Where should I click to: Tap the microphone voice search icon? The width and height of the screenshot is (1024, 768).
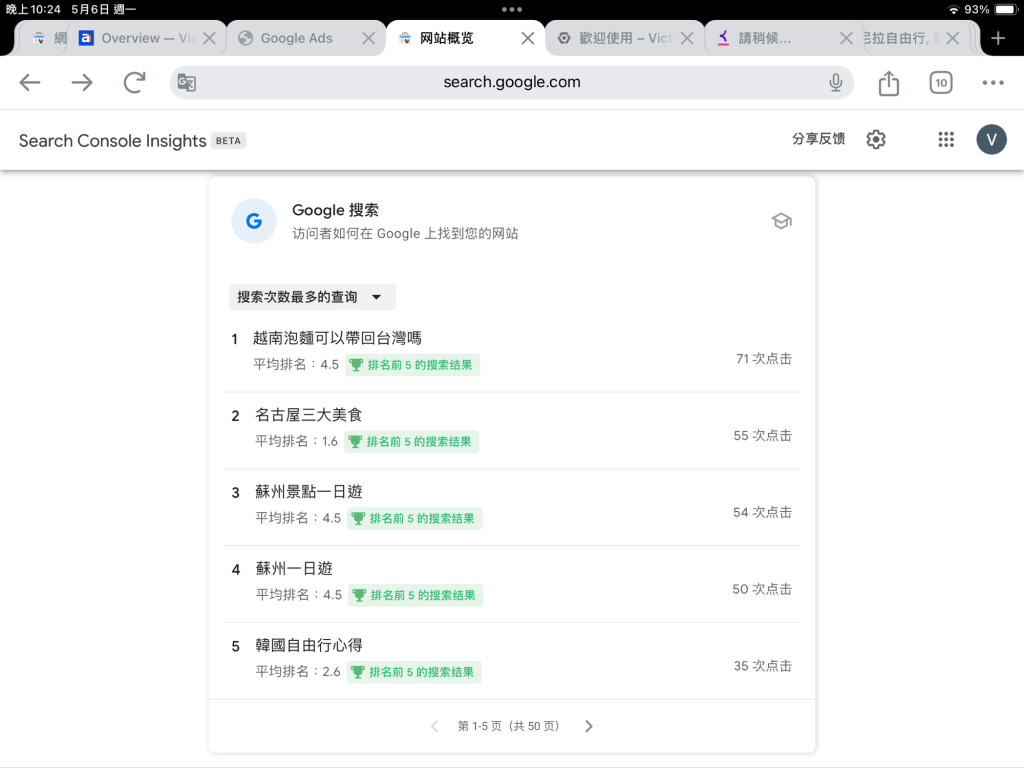click(835, 83)
